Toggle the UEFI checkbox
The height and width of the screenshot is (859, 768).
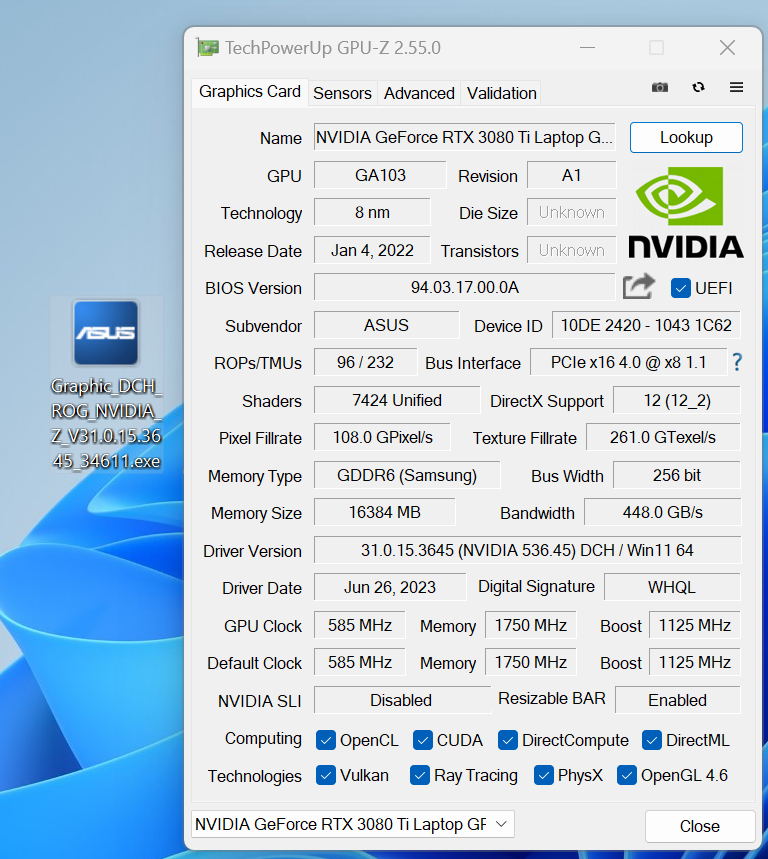coord(681,288)
